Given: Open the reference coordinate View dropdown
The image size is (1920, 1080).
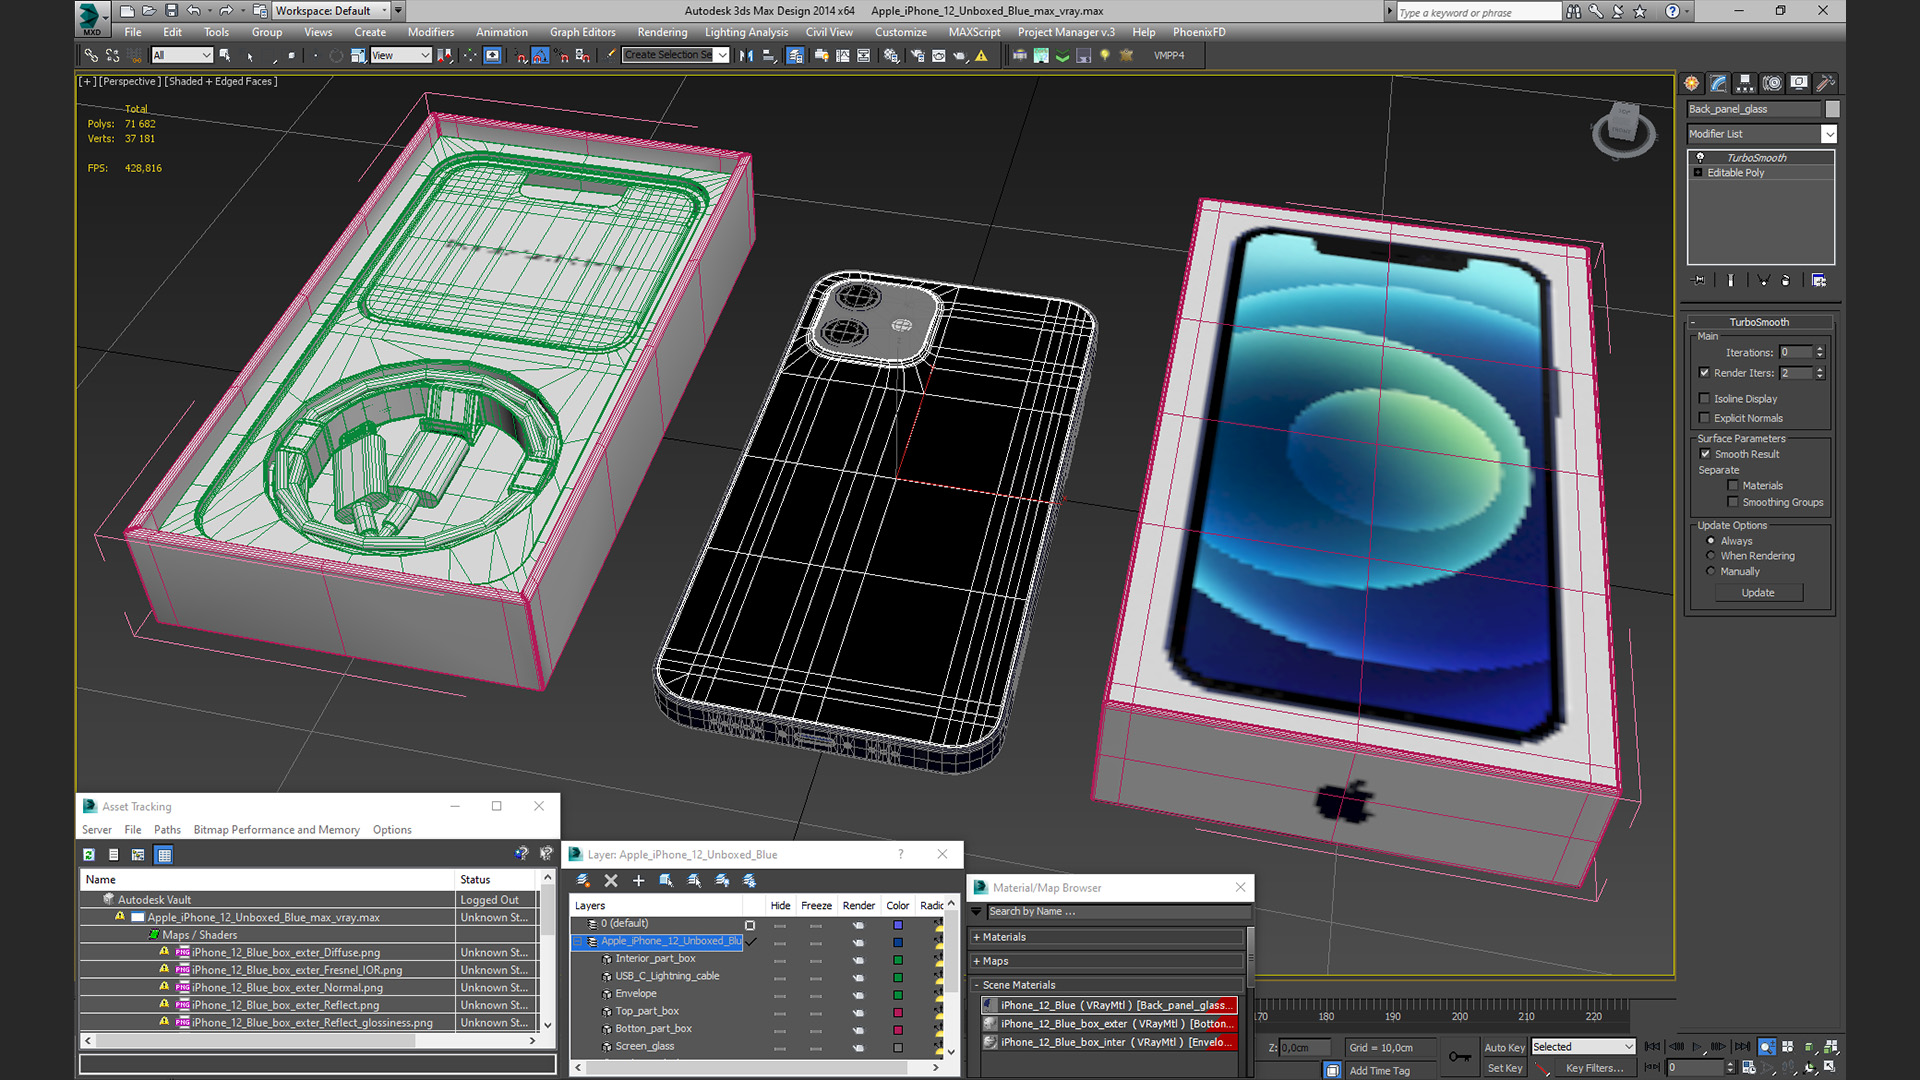Looking at the screenshot, I should [x=401, y=56].
